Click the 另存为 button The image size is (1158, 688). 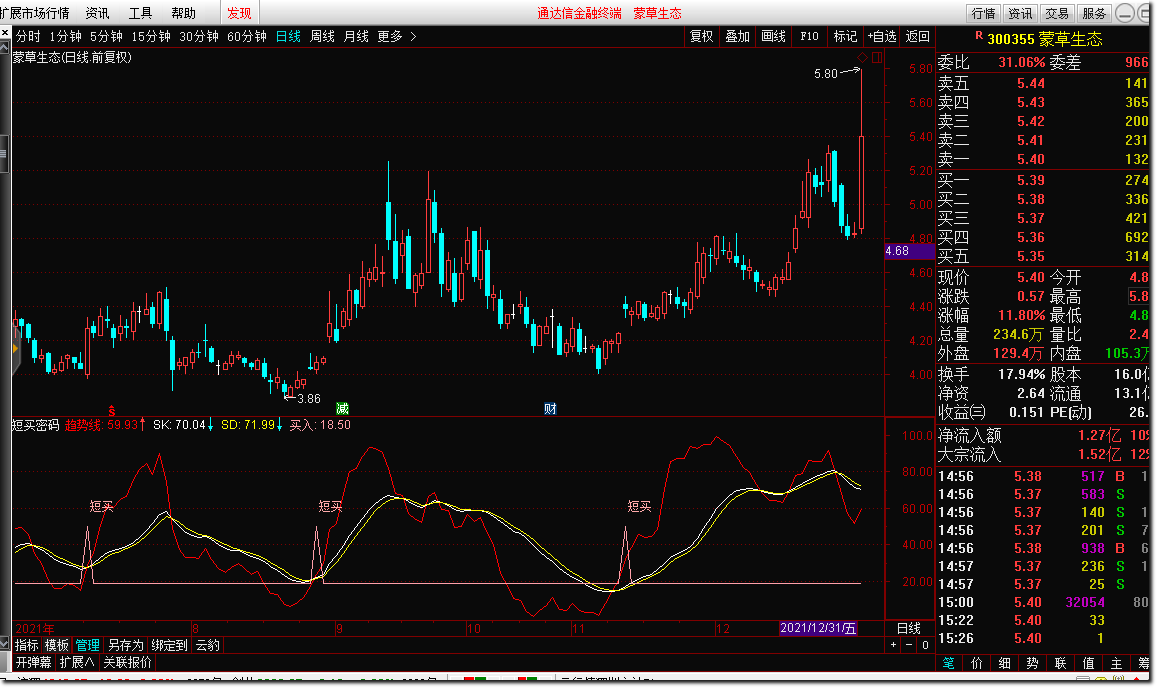126,645
